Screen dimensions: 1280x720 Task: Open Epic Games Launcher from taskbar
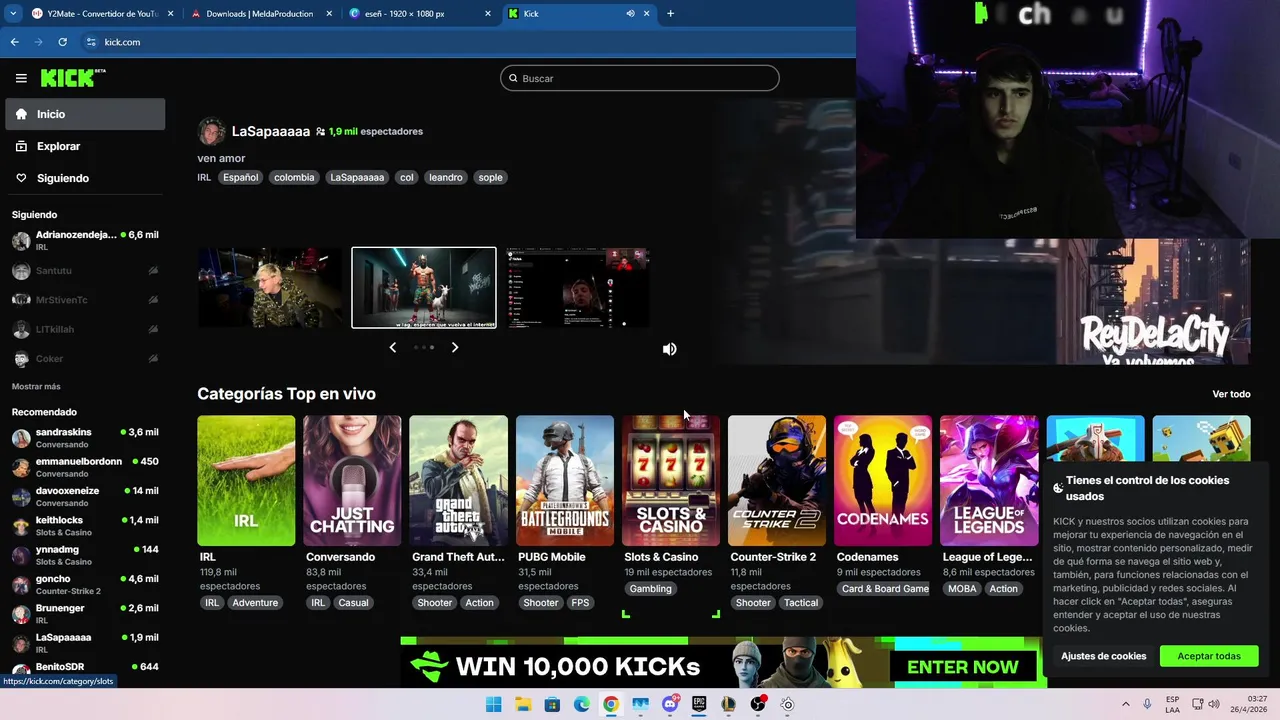click(699, 704)
